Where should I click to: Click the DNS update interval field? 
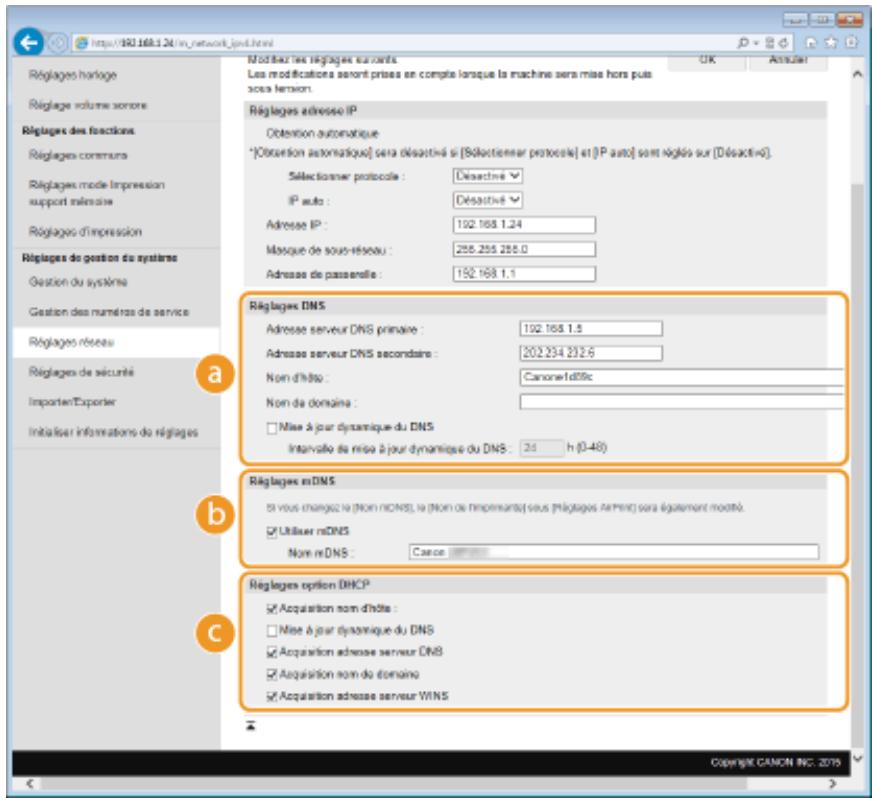coord(542,448)
